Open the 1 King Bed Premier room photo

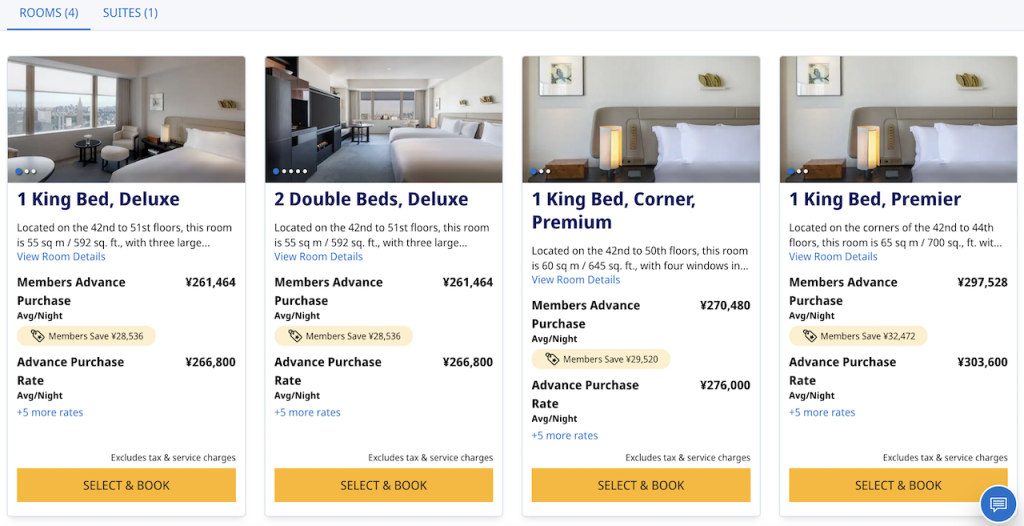[x=898, y=119]
